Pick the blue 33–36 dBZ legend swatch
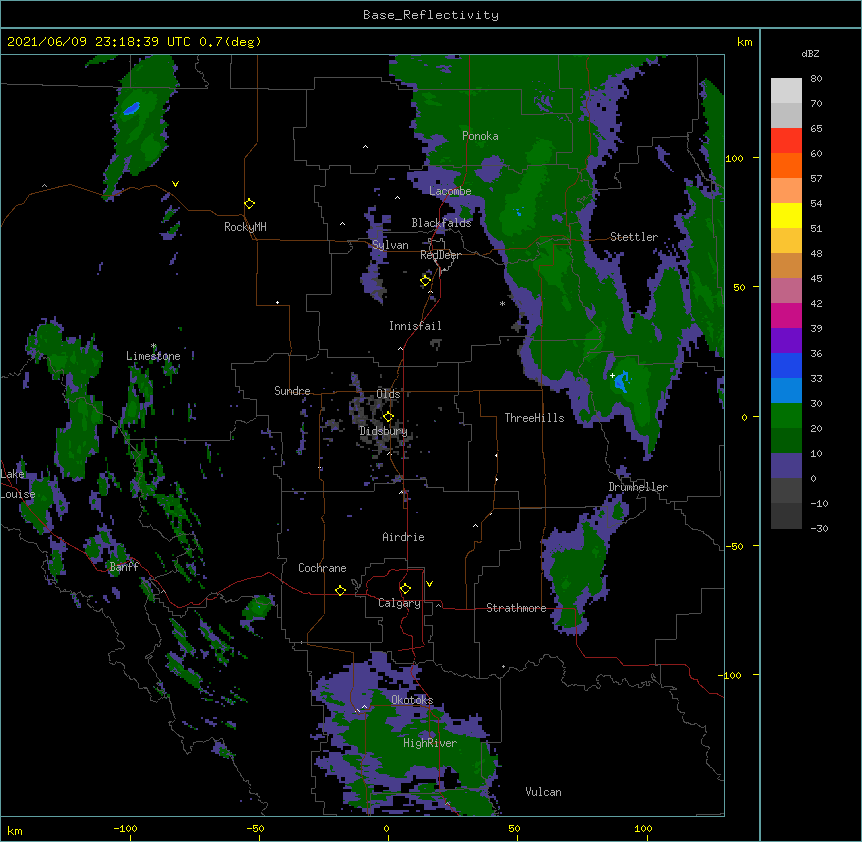Viewport: 862px width, 842px height. coord(786,365)
